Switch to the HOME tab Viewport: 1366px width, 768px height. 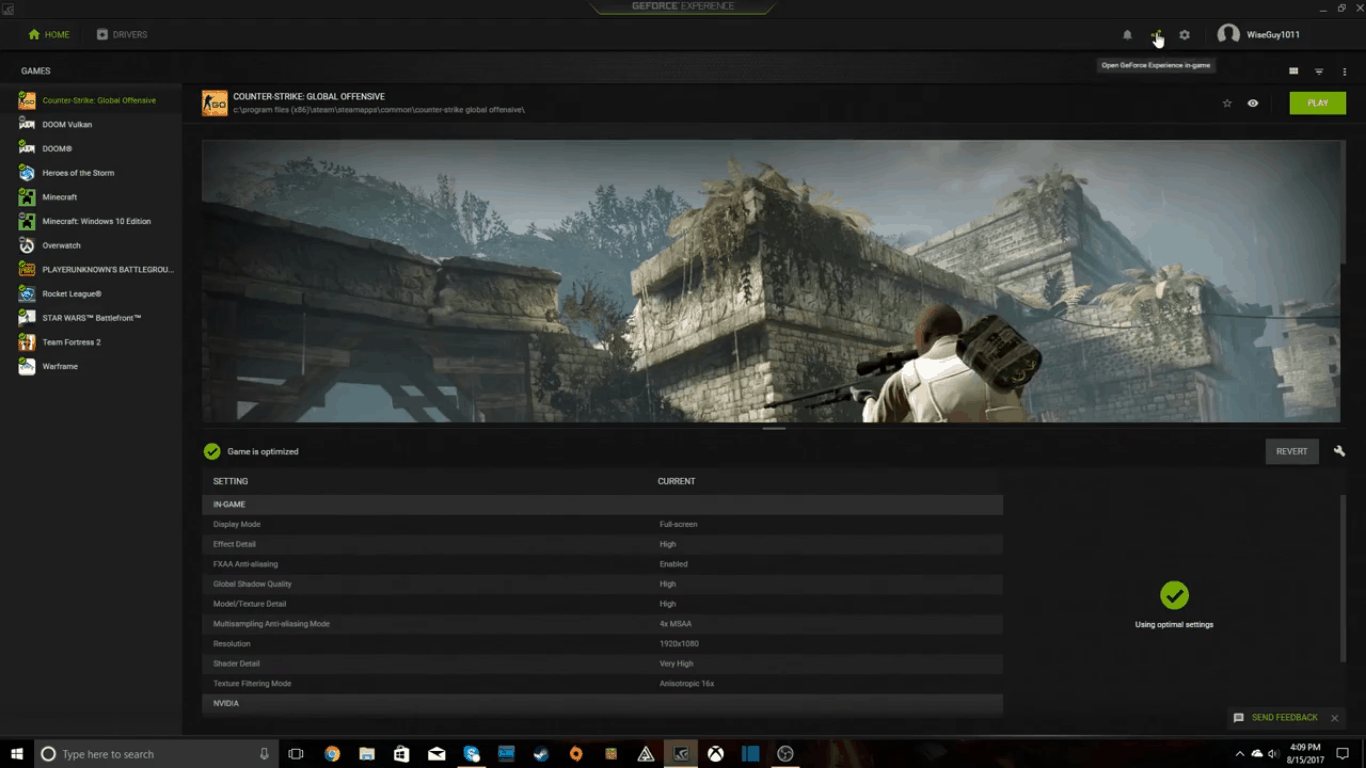tap(49, 35)
